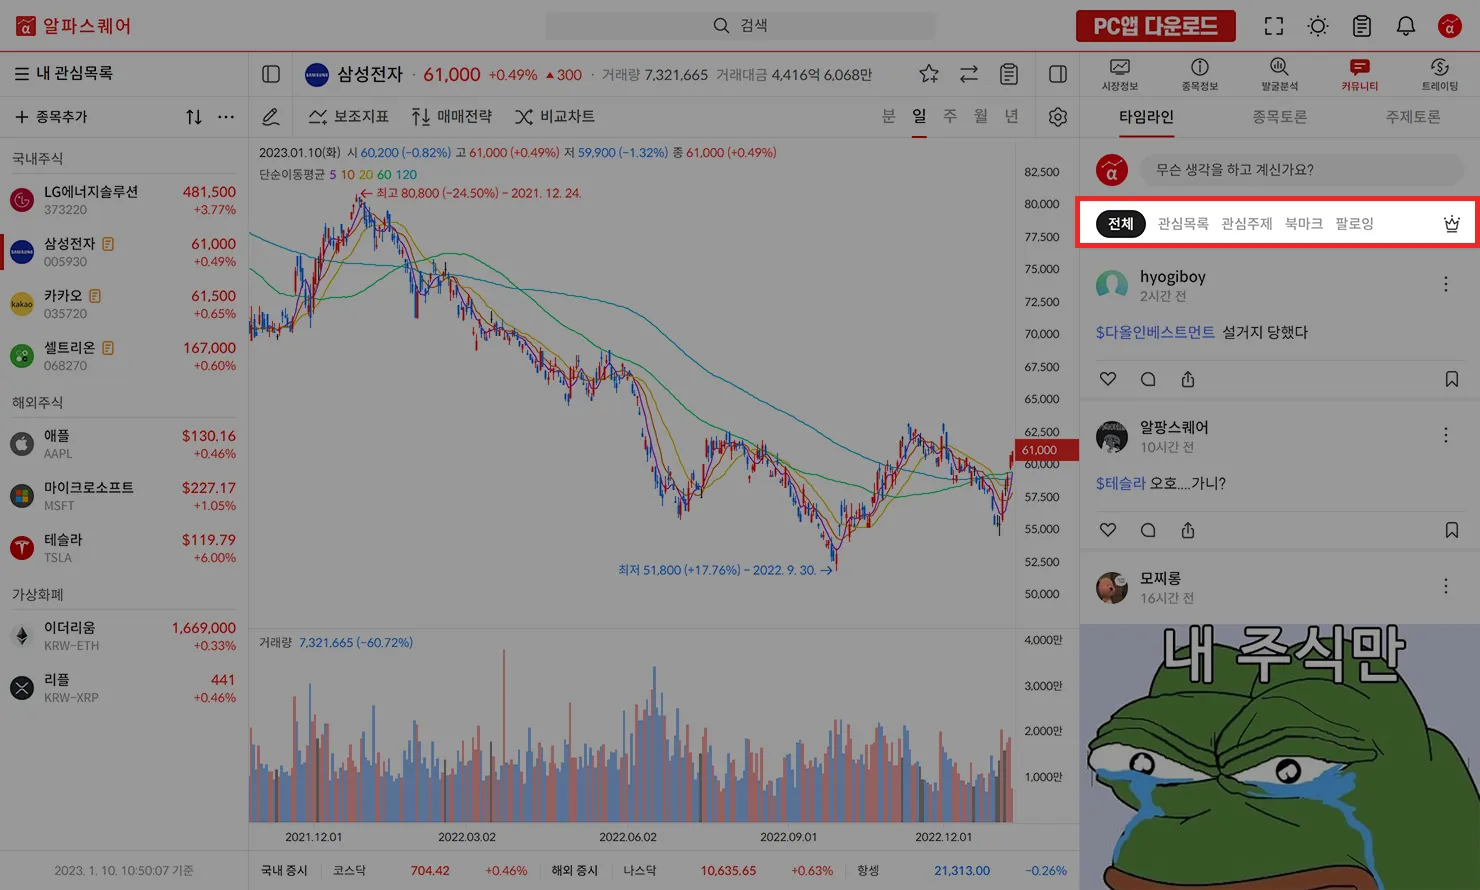Click the memo clipboard icon in the chart header

(1009, 74)
